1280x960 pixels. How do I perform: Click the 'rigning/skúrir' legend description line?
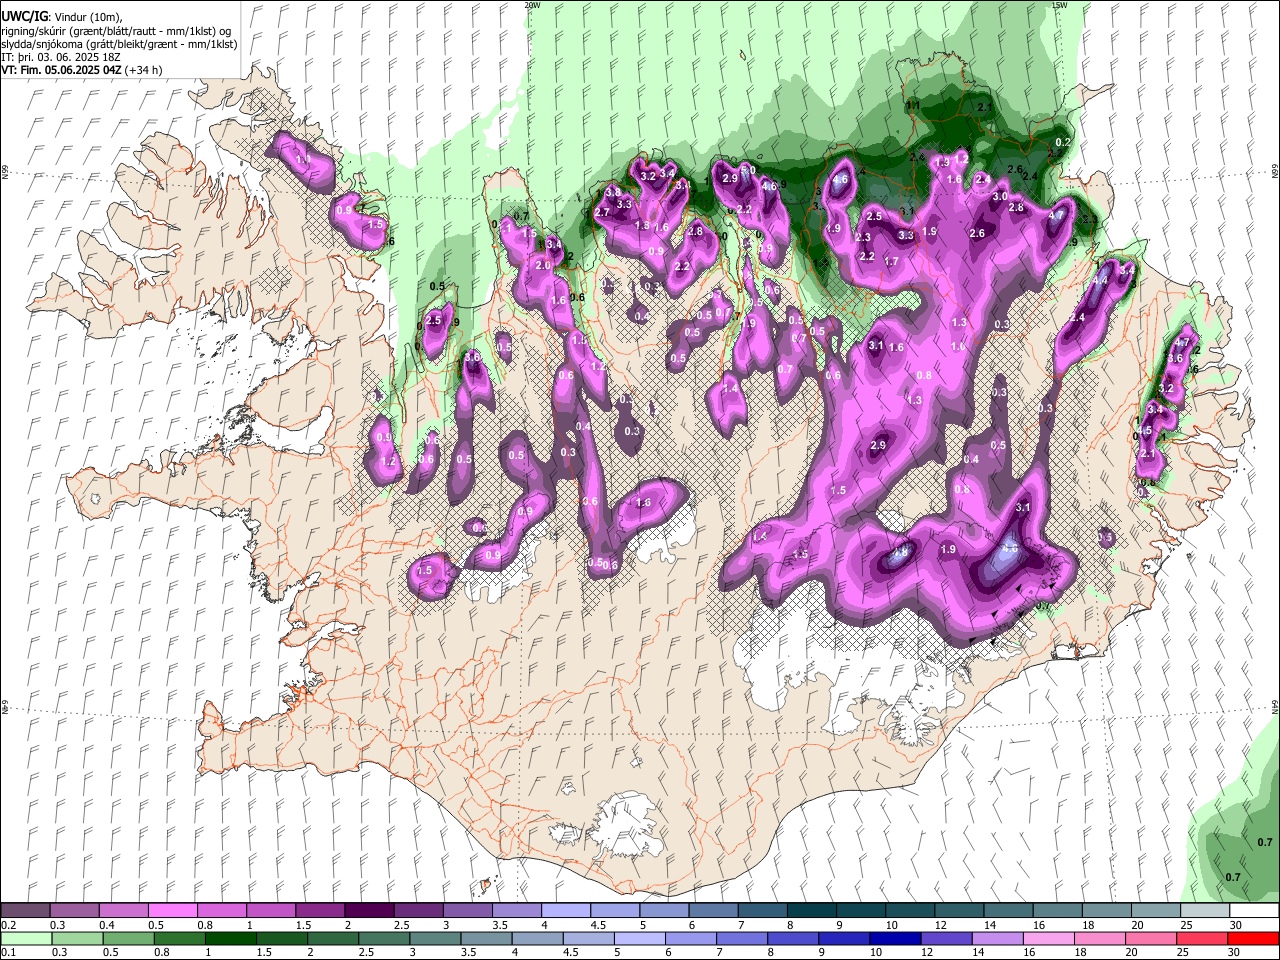click(x=118, y=30)
